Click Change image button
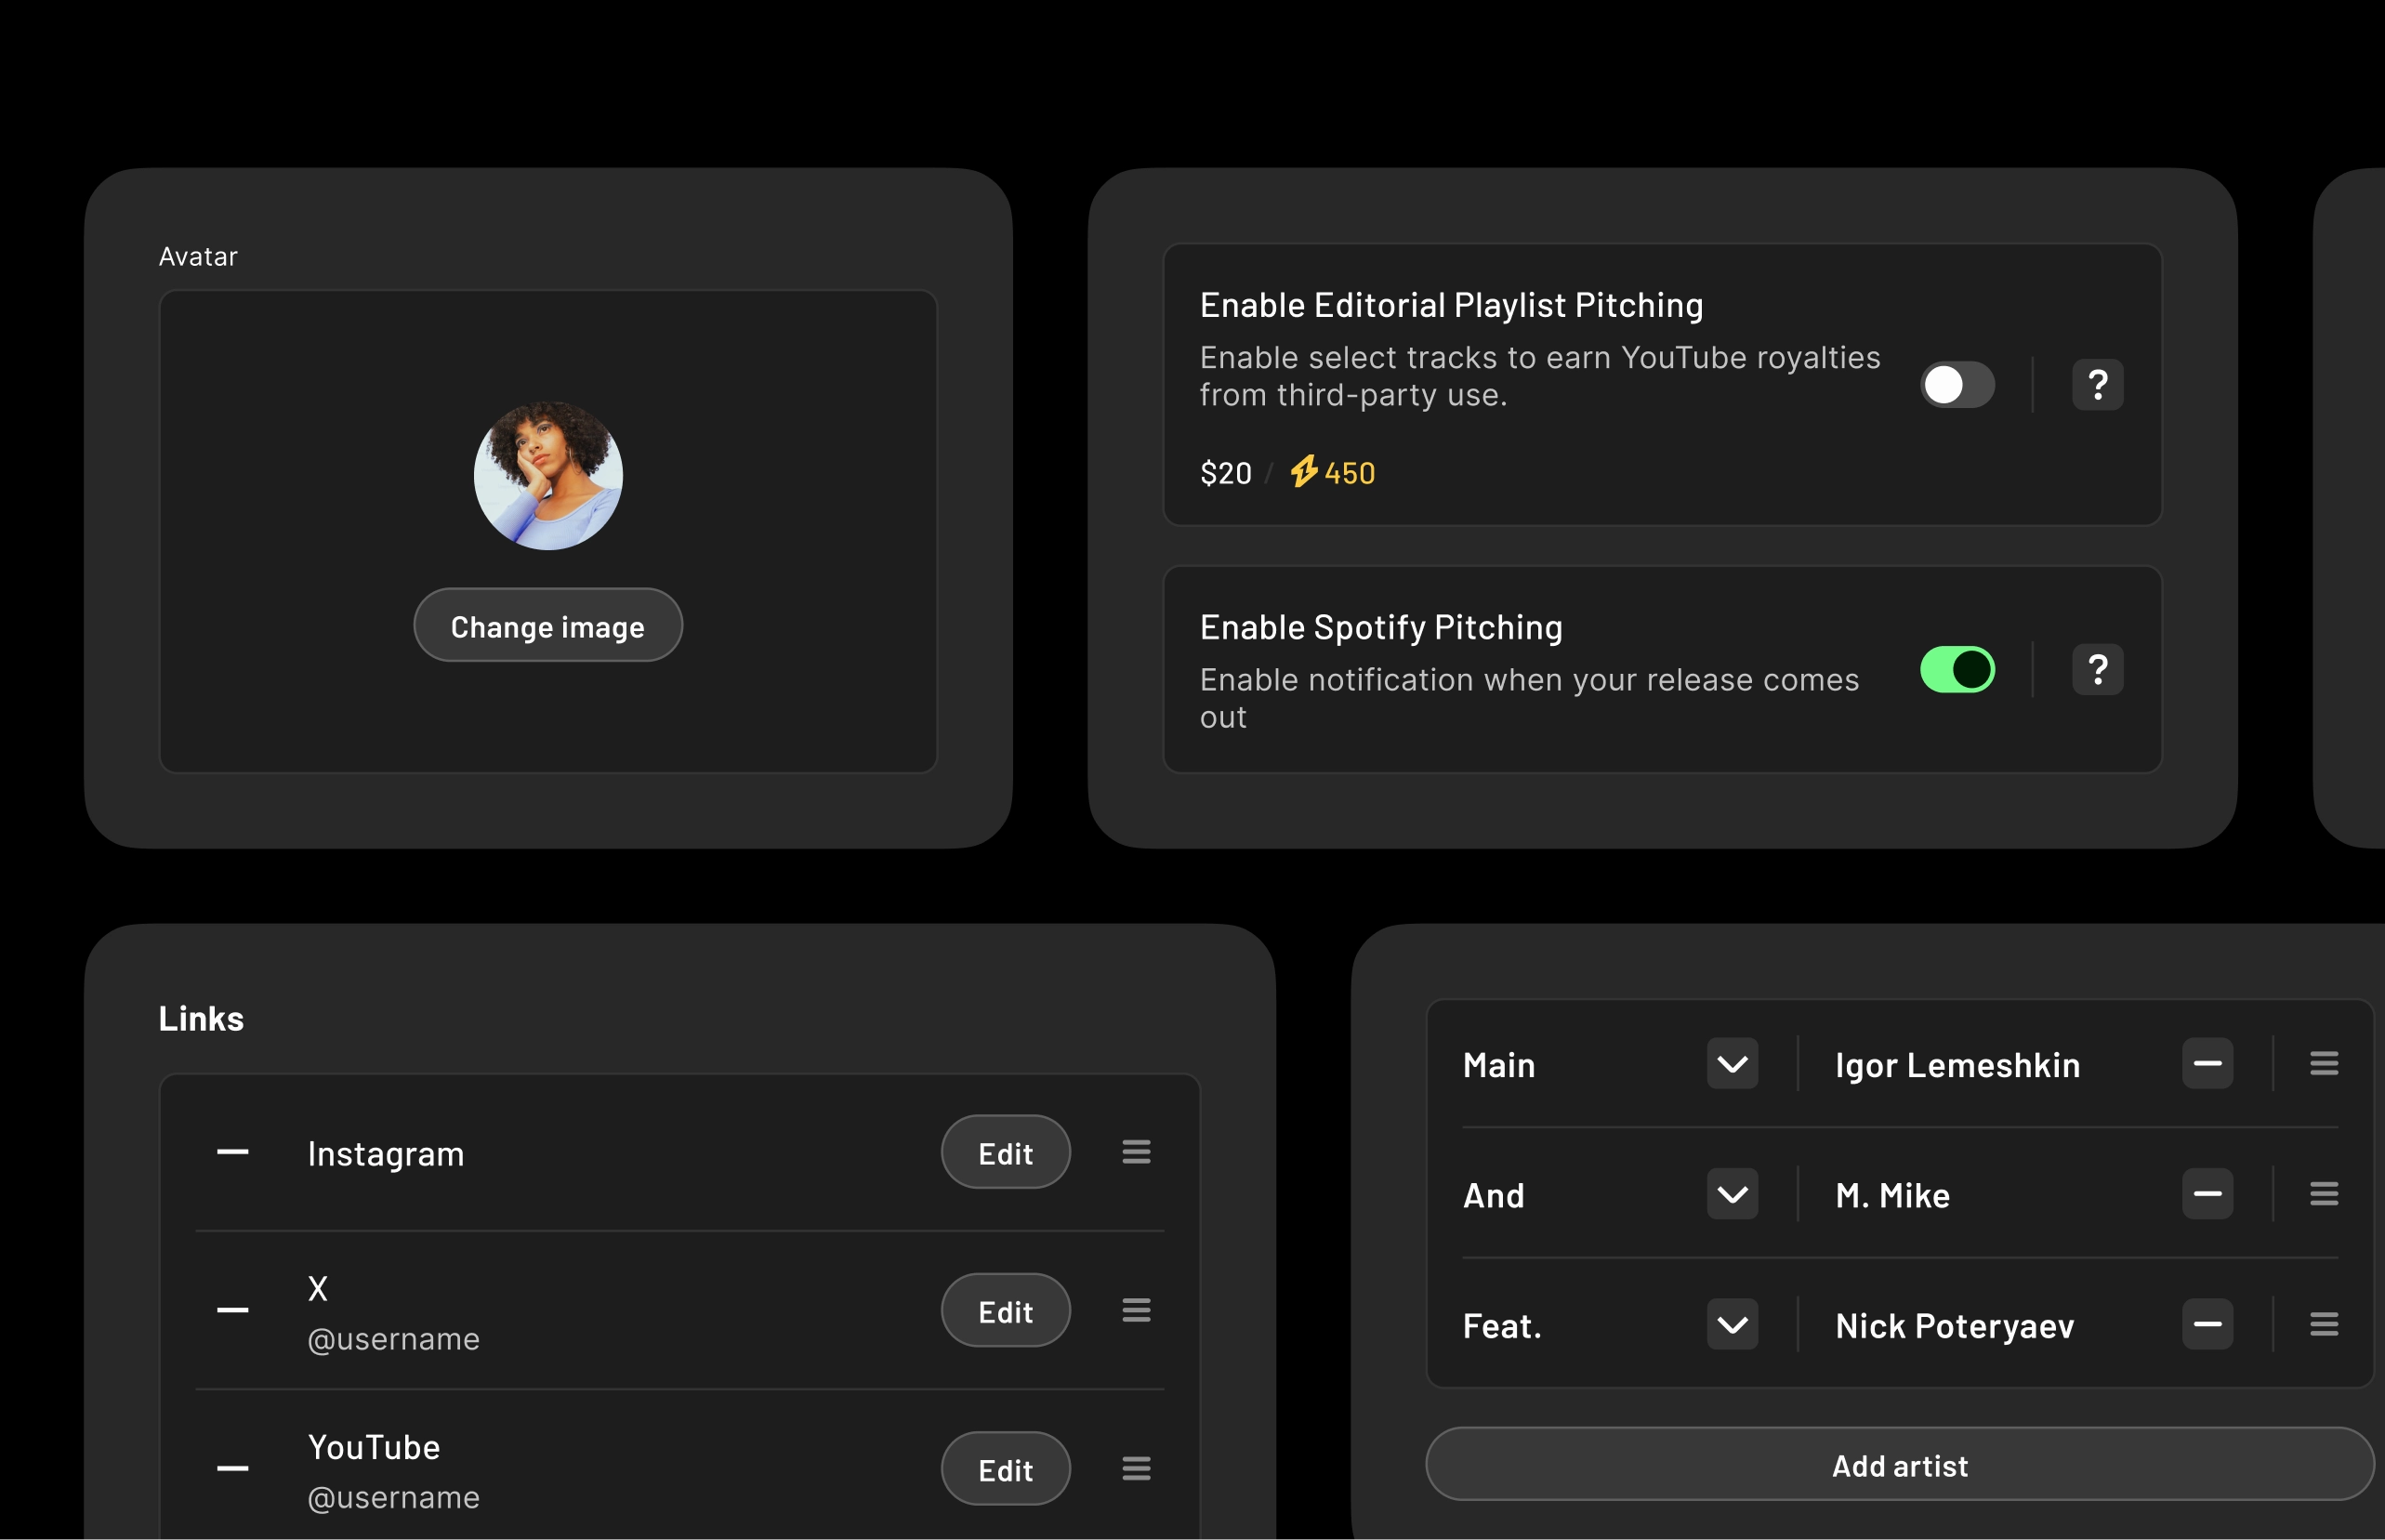2385x1540 pixels. coord(548,626)
